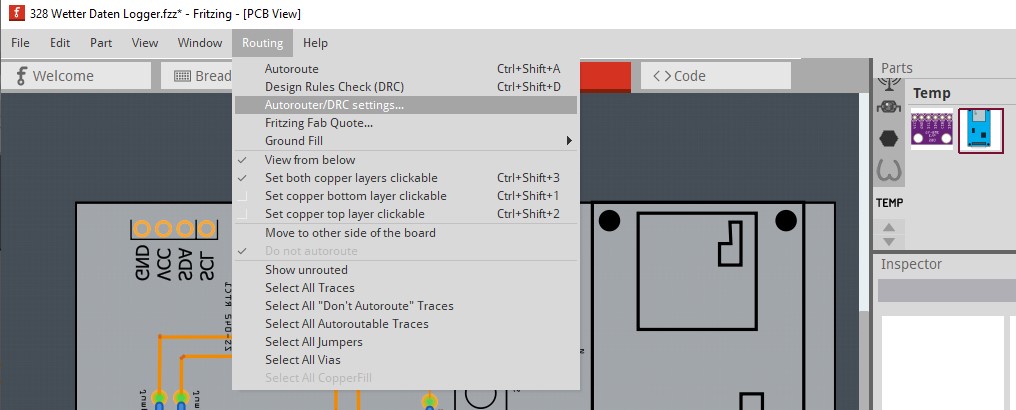Open the robot-shaped parts bin icon
The width and height of the screenshot is (1016, 410).
point(889,108)
